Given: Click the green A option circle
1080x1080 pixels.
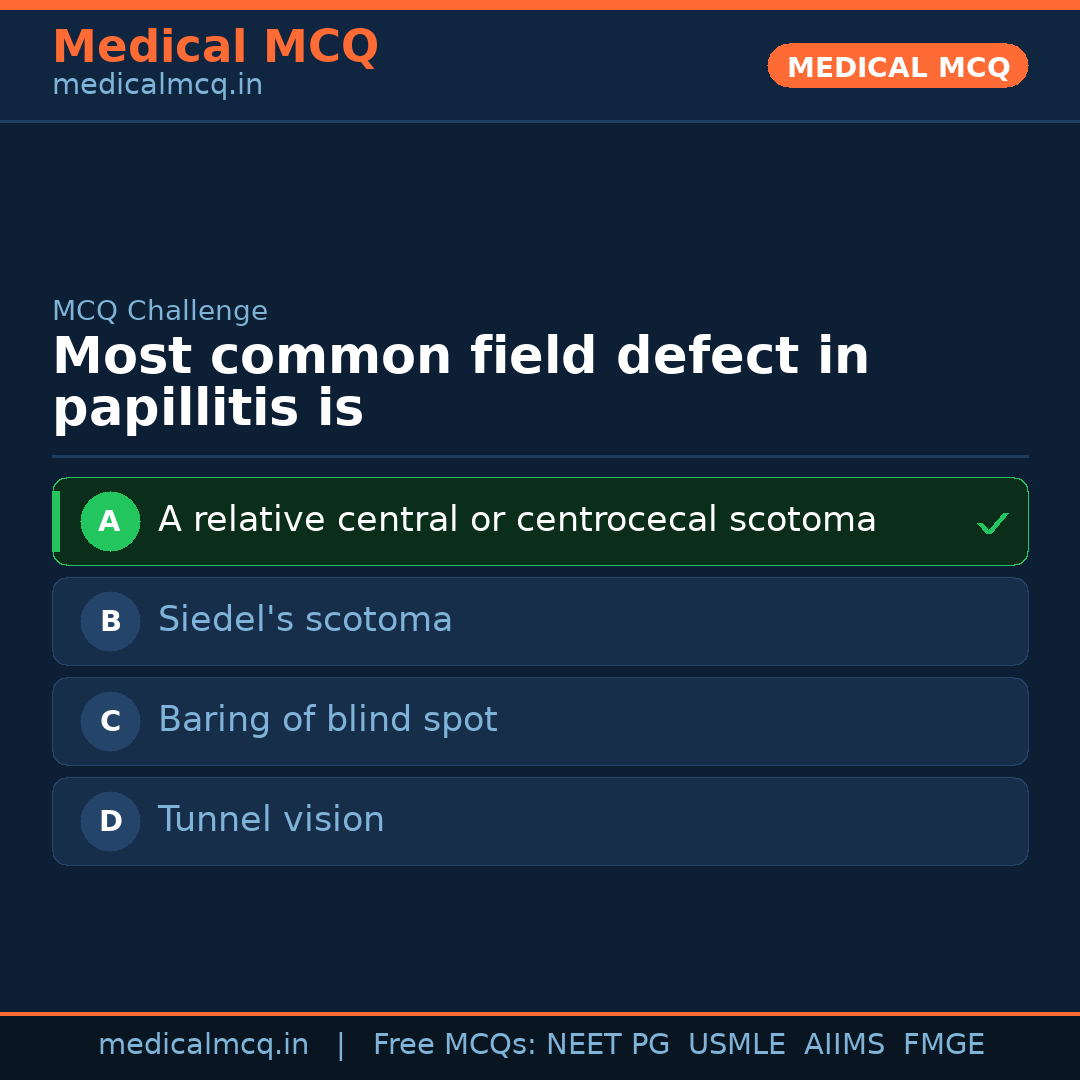Looking at the screenshot, I should click(x=110, y=521).
